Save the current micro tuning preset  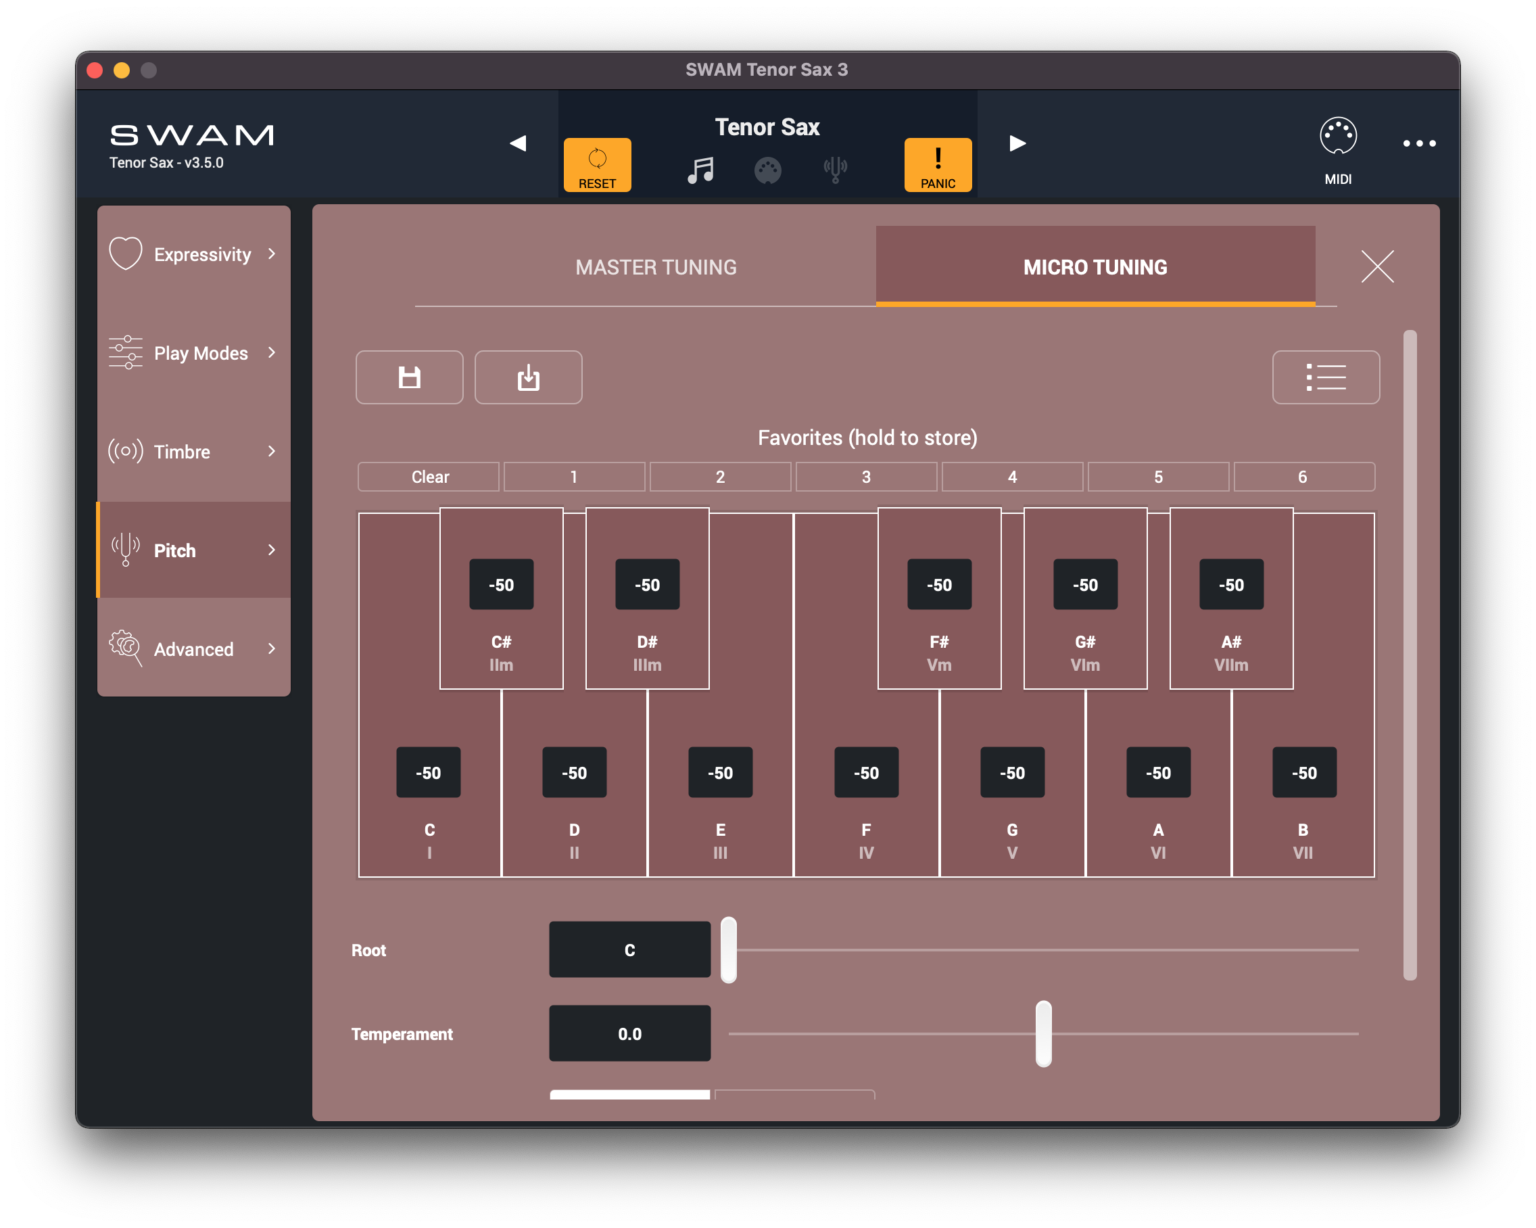(409, 377)
